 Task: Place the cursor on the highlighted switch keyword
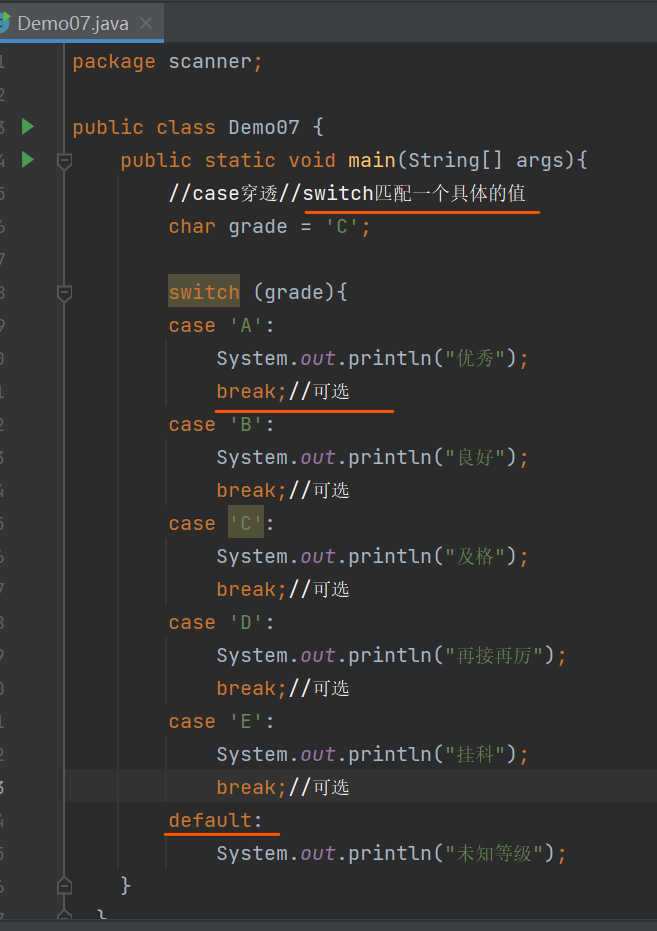(204, 292)
